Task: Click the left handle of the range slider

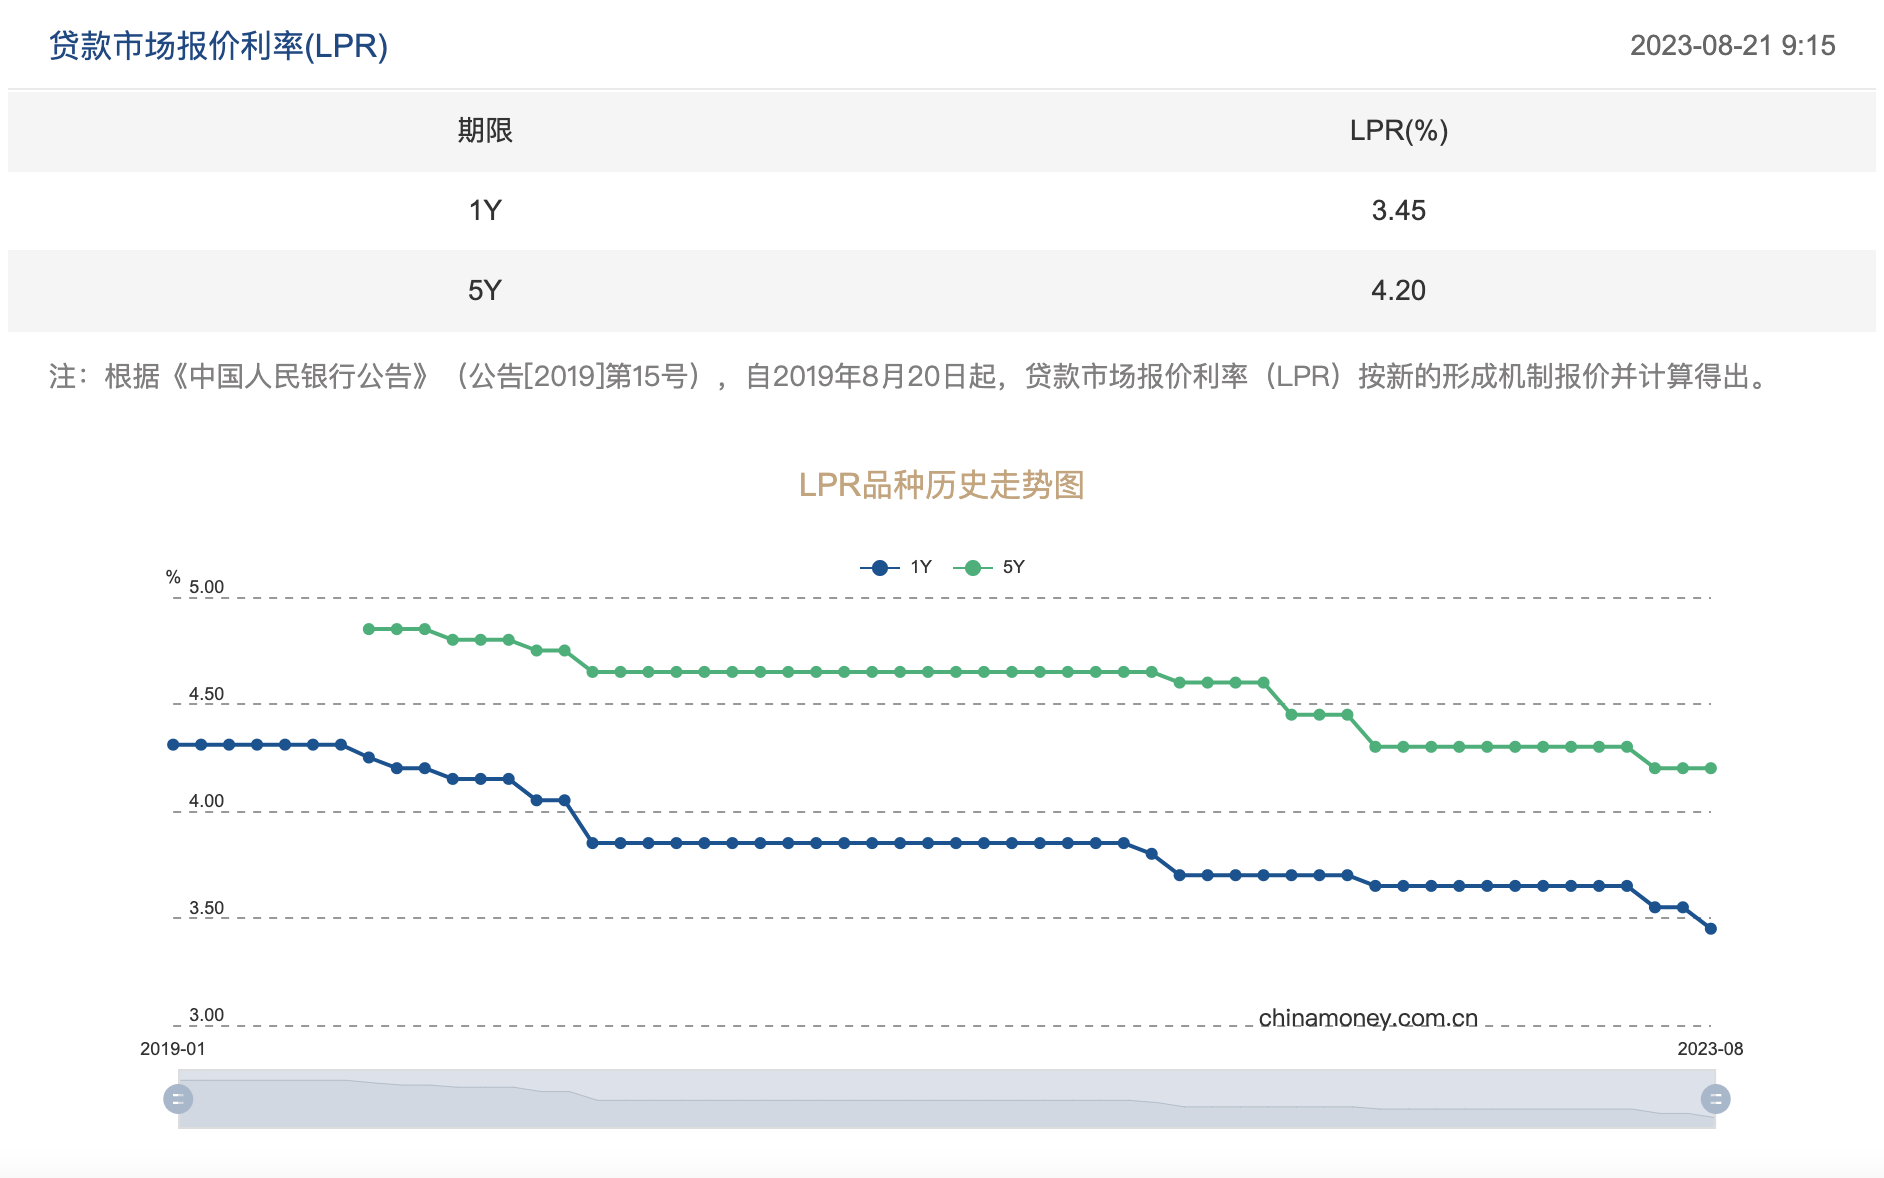Action: point(178,1099)
